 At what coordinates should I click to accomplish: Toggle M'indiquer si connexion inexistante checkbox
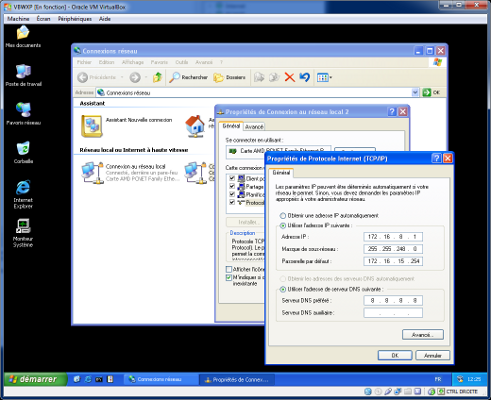click(229, 277)
